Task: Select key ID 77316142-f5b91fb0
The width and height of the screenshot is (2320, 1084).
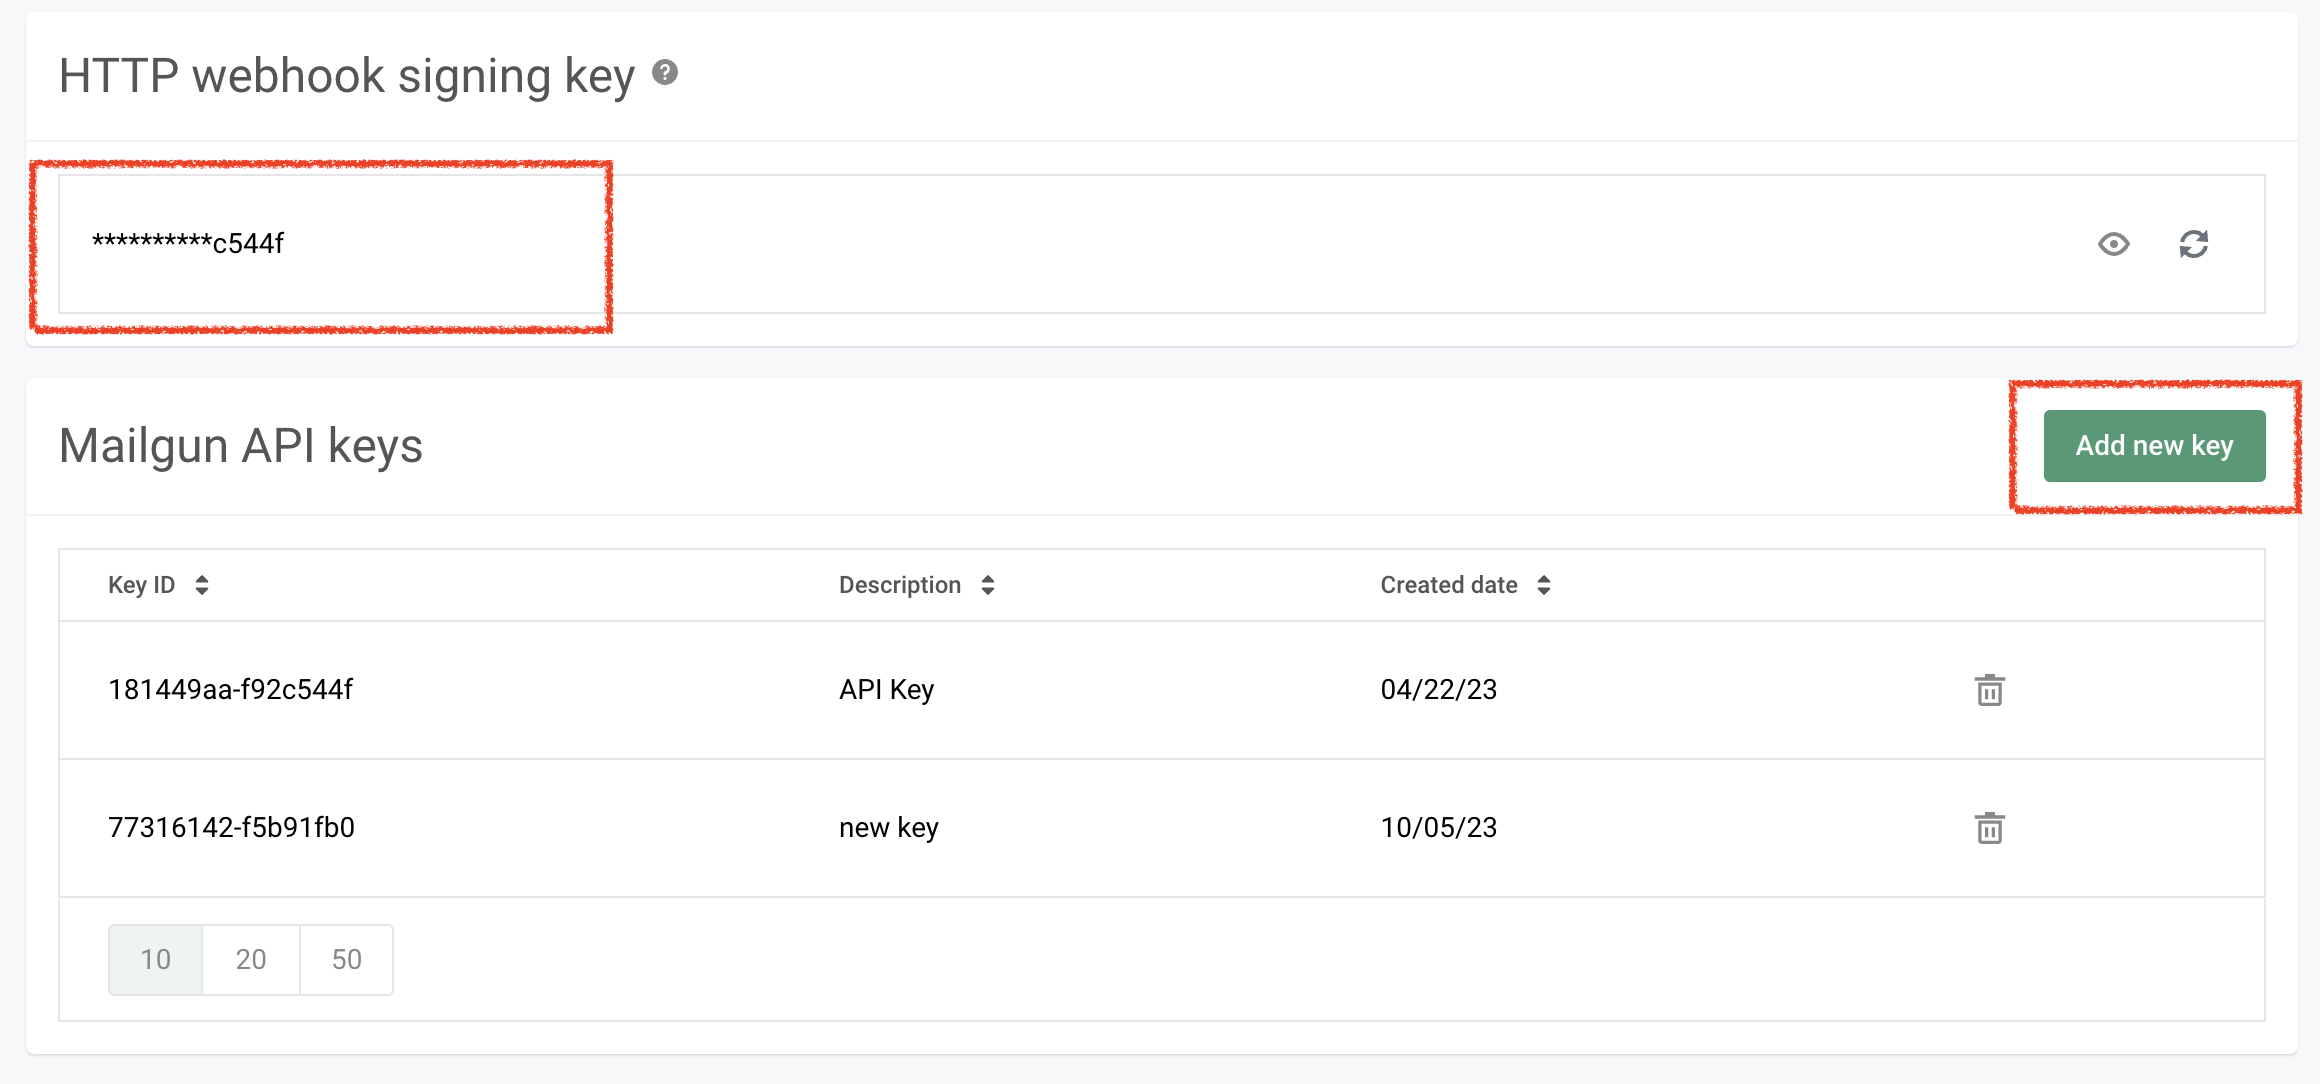Action: 231,828
